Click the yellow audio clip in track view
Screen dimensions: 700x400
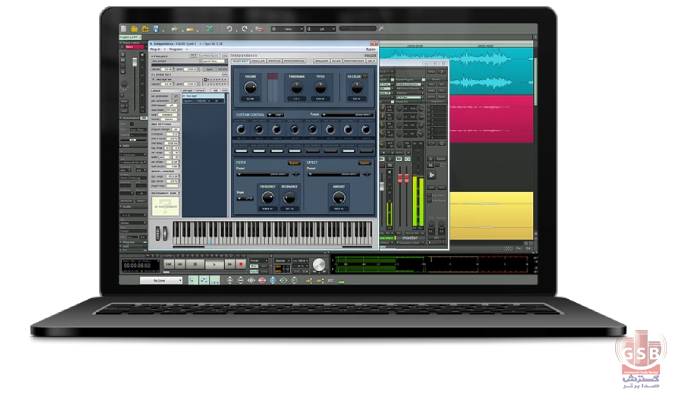click(491, 214)
